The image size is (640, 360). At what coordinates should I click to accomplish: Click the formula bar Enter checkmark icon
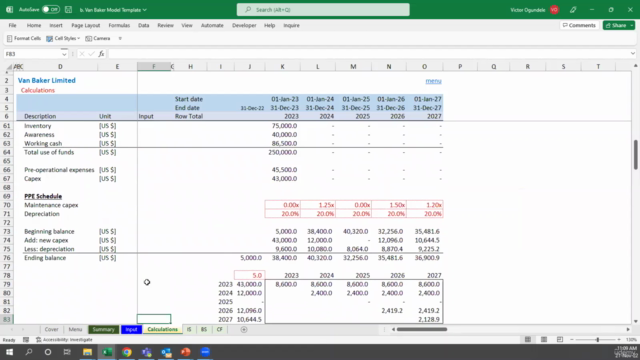[x=91, y=54]
